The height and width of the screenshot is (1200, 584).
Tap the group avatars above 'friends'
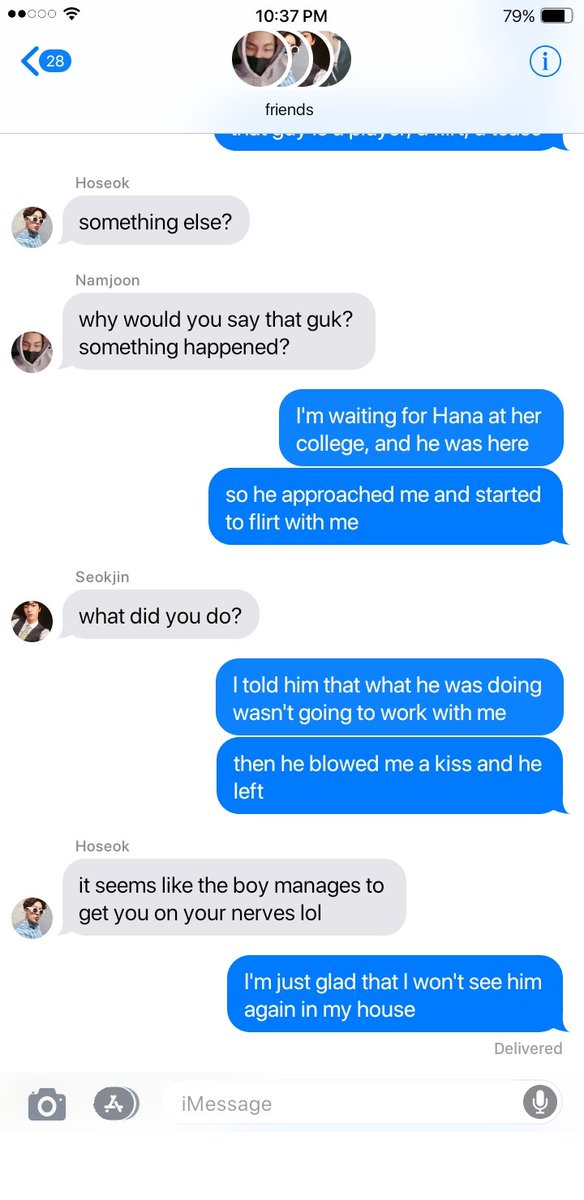pyautogui.click(x=291, y=60)
